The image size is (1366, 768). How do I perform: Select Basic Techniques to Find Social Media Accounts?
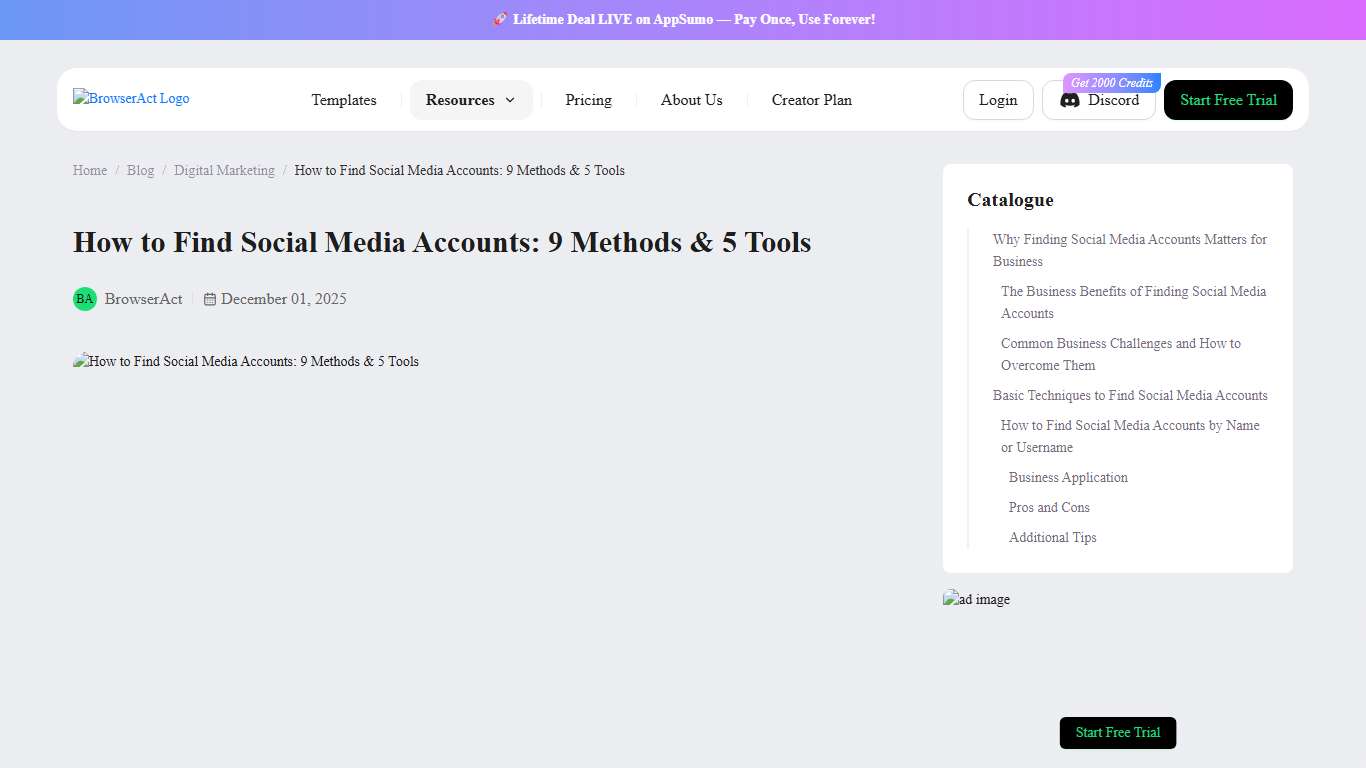tap(1130, 395)
